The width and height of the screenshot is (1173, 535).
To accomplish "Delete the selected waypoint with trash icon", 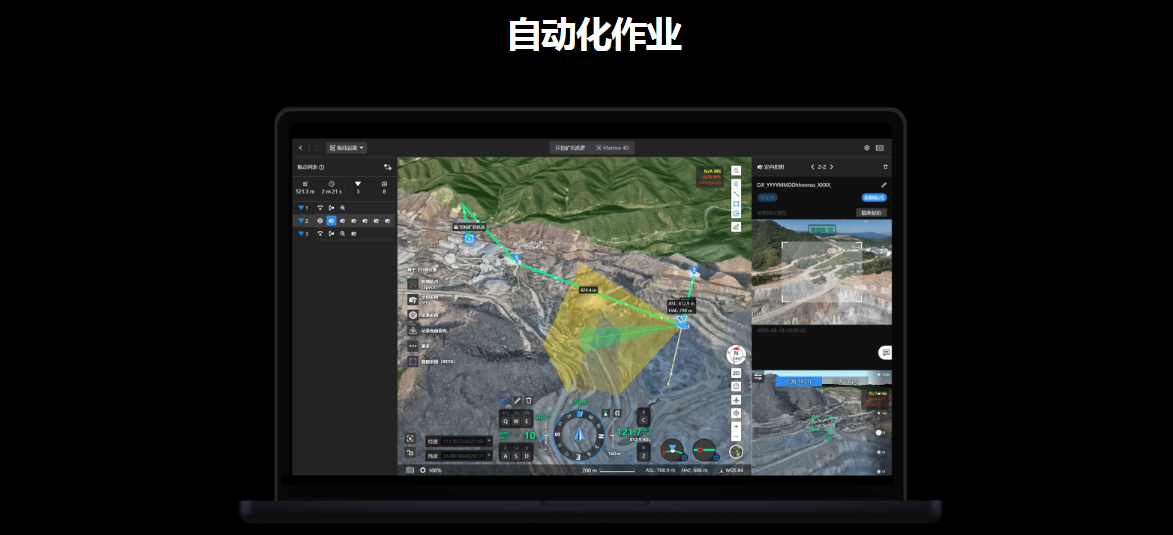I will pos(529,400).
